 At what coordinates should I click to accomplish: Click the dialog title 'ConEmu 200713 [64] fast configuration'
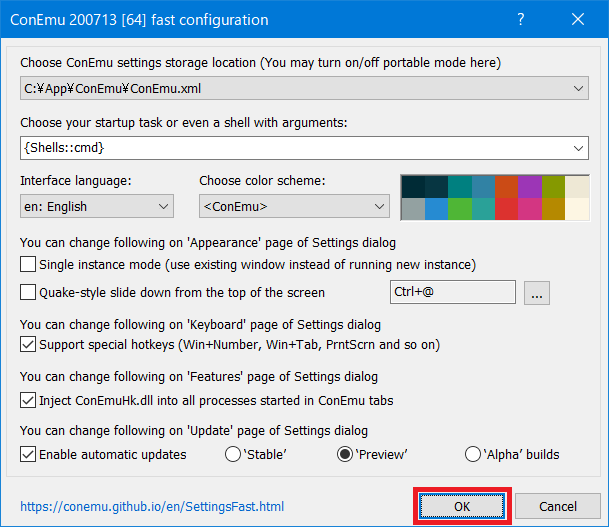coord(139,19)
